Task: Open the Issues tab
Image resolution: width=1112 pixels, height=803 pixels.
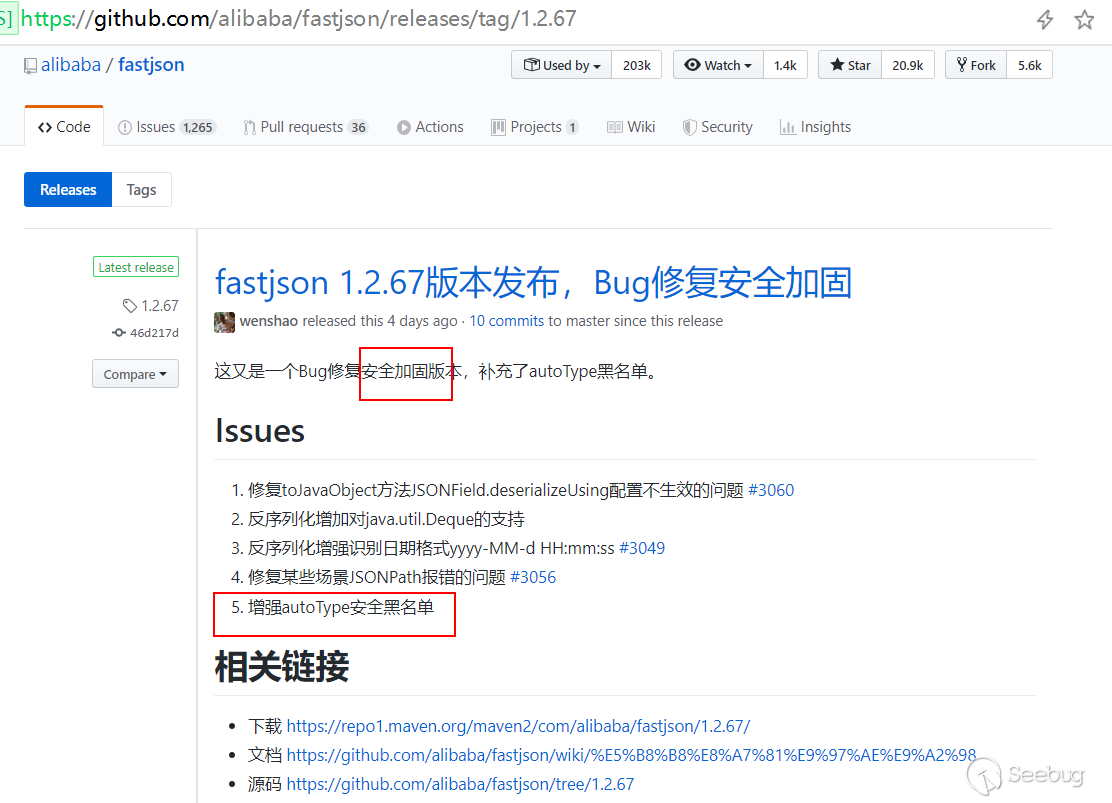Action: coord(166,127)
